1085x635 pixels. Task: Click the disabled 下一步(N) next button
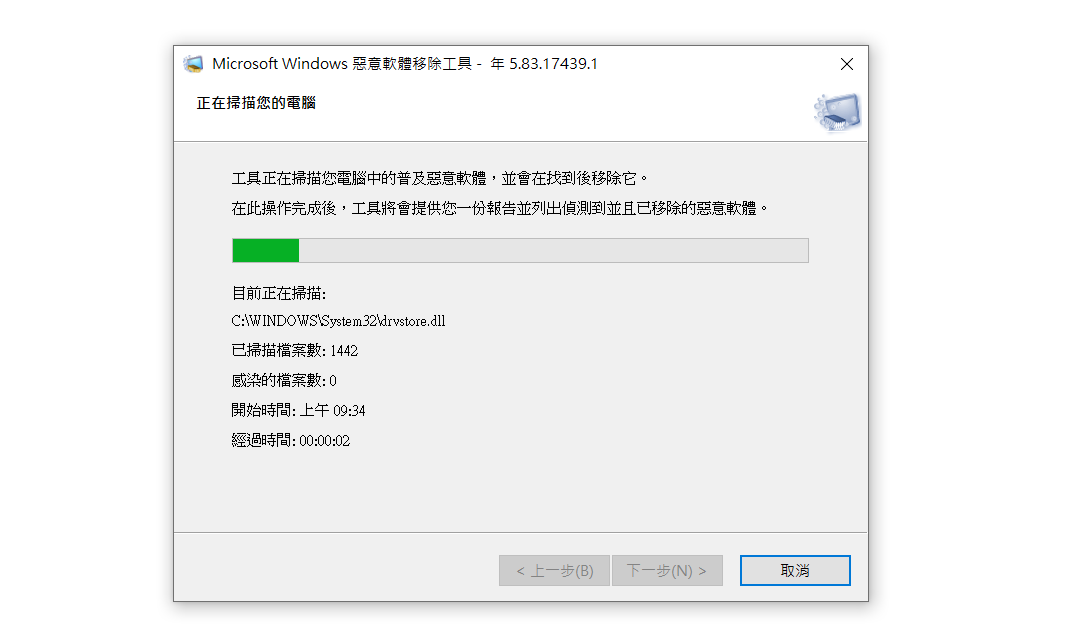click(667, 571)
